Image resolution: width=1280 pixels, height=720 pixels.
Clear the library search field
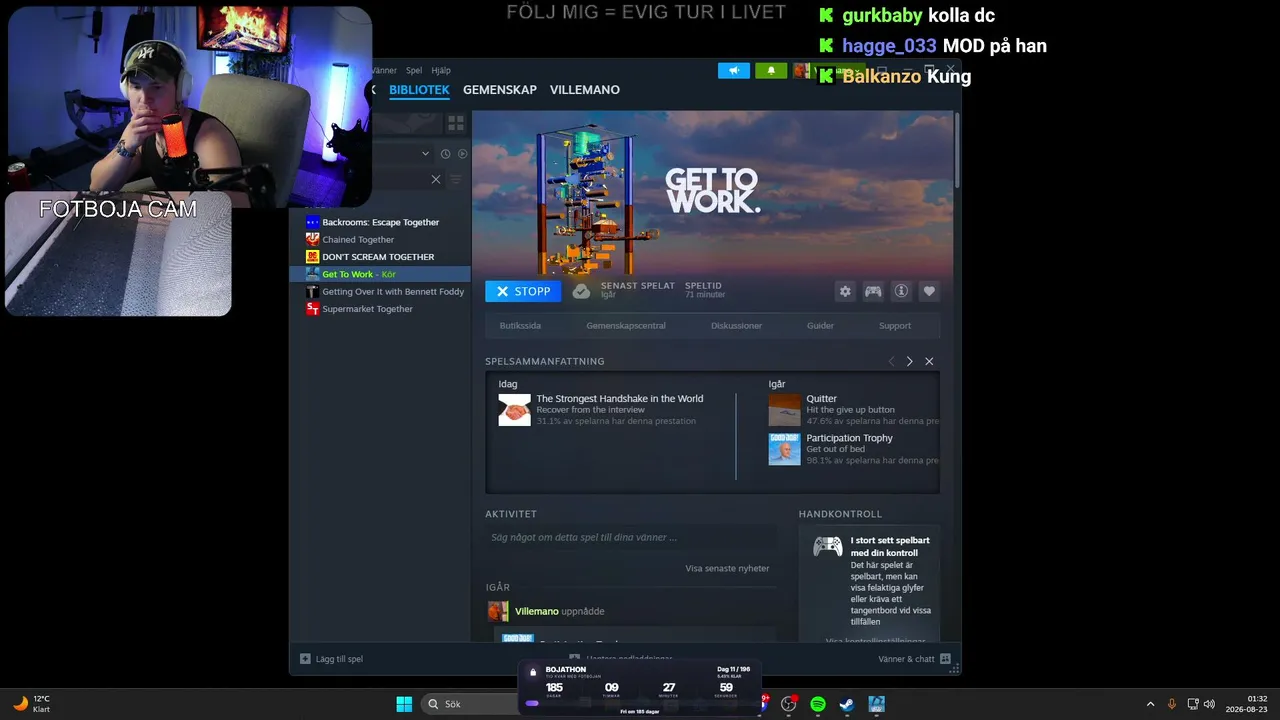(x=435, y=179)
